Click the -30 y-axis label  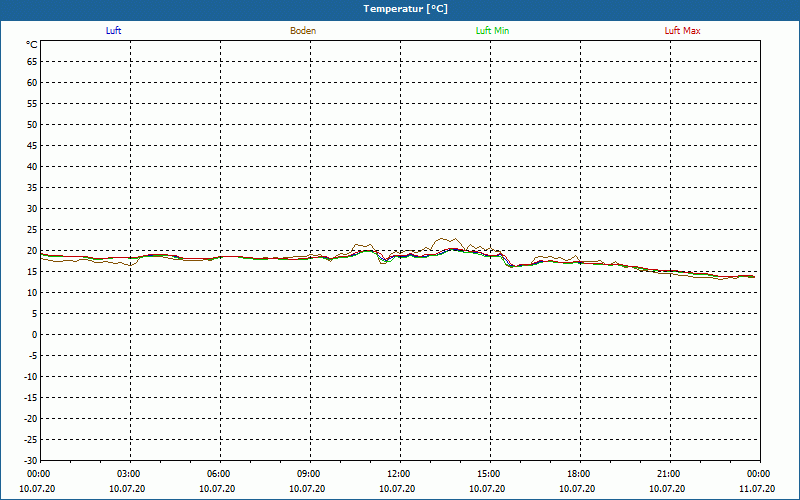coord(31,461)
